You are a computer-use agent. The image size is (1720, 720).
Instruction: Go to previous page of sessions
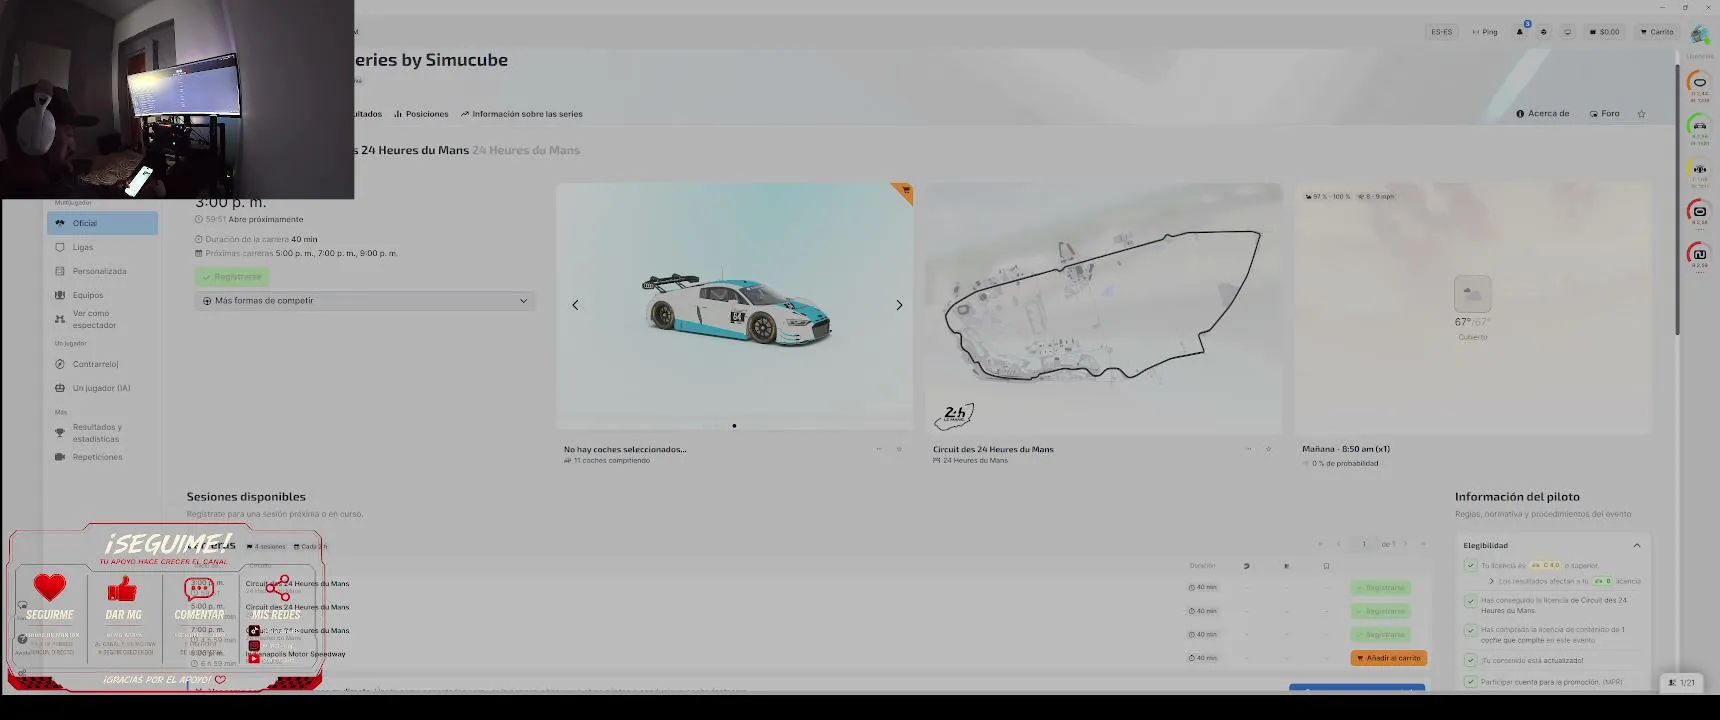(x=1339, y=544)
